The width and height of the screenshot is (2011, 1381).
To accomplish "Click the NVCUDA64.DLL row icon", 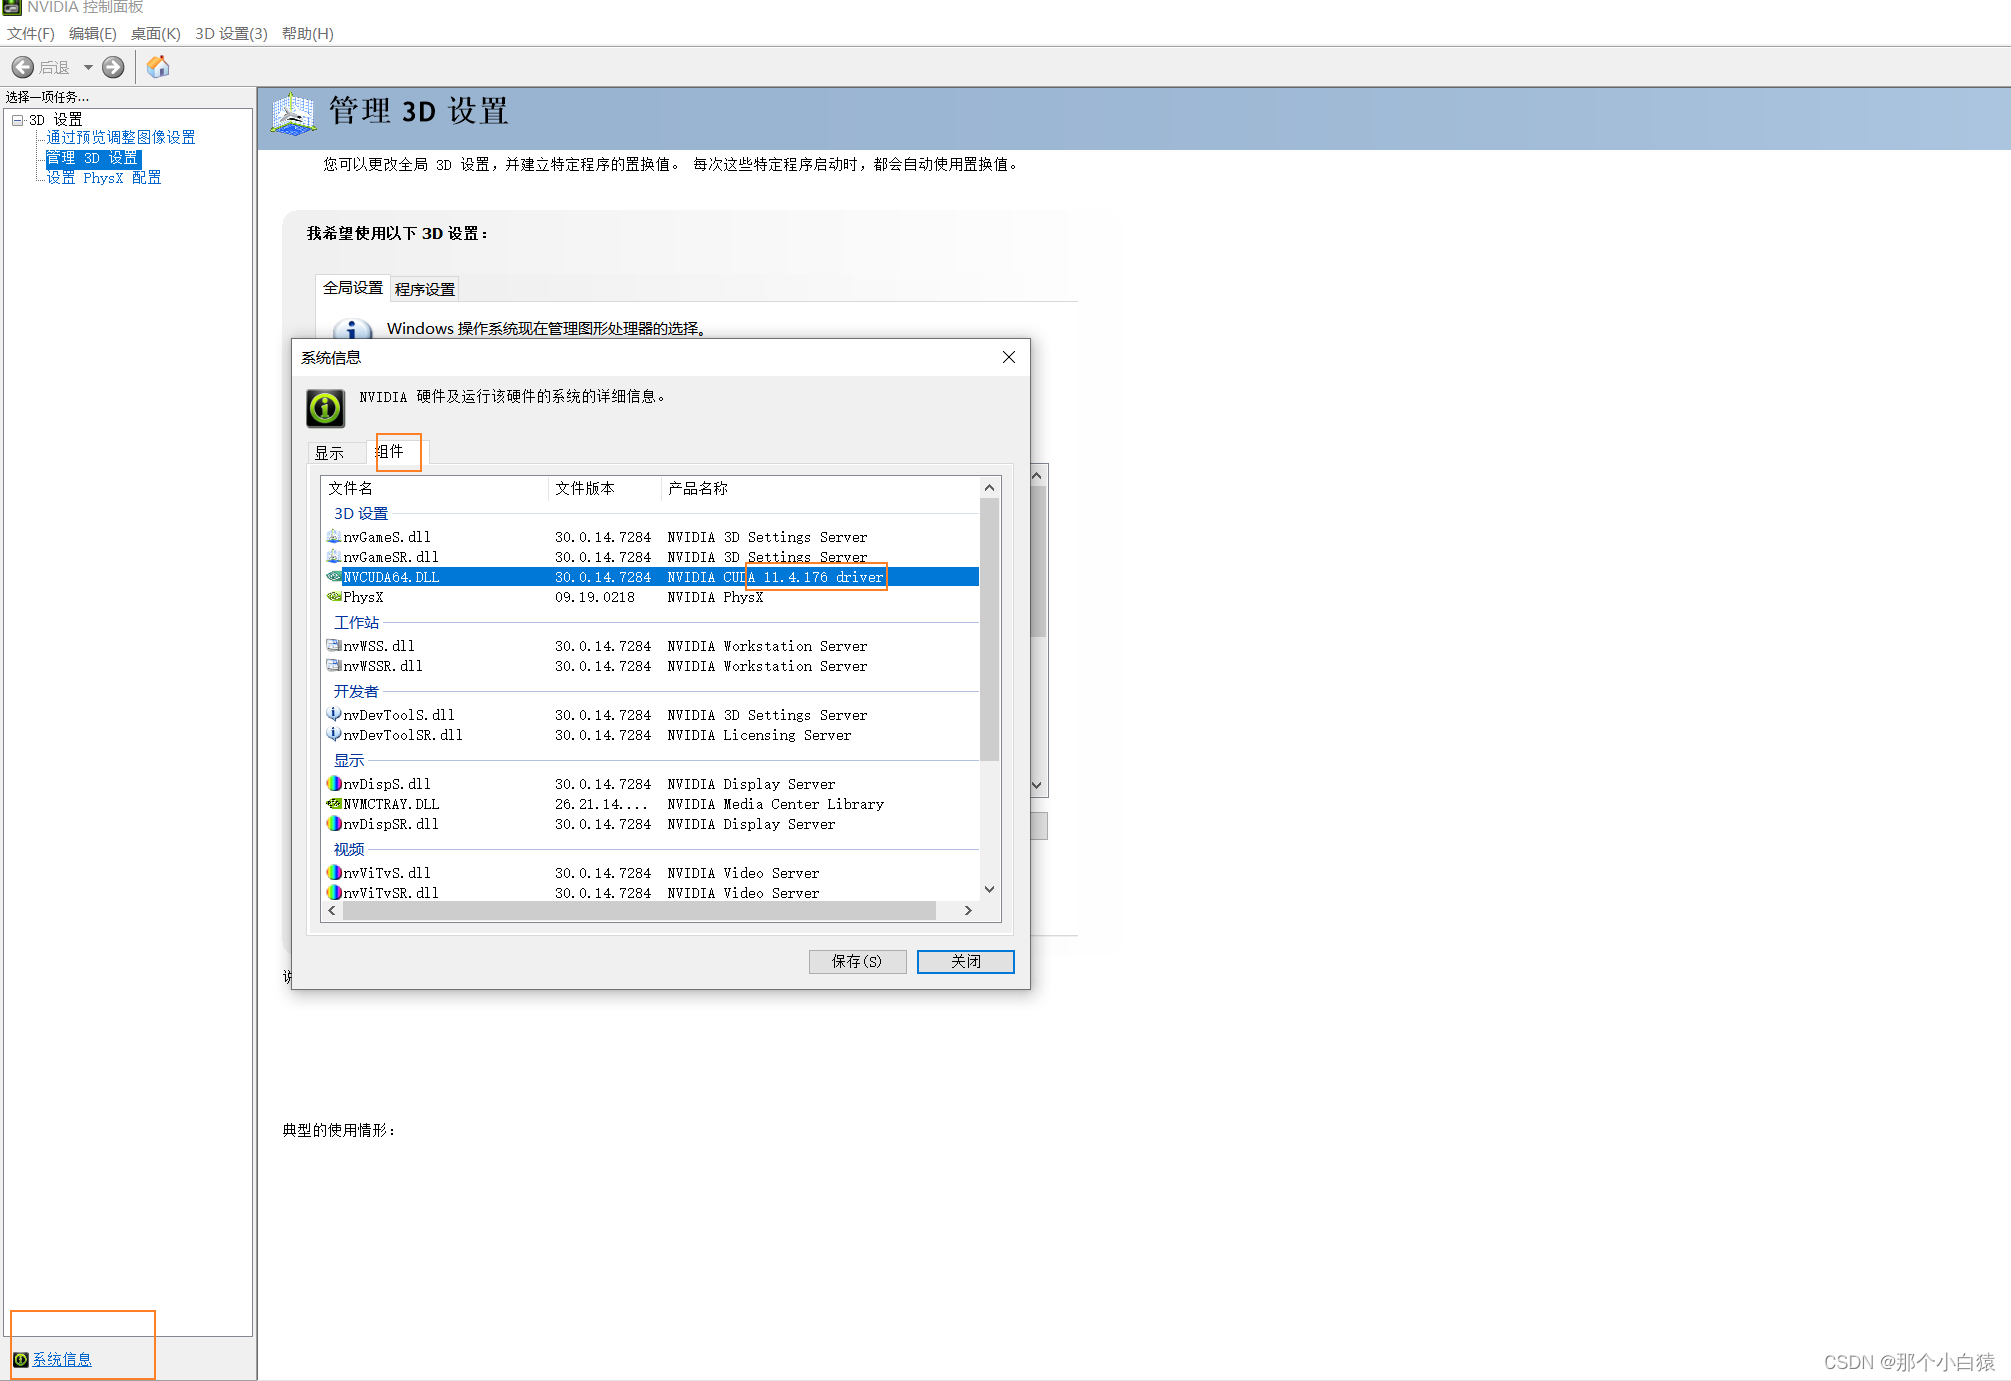I will tap(334, 577).
